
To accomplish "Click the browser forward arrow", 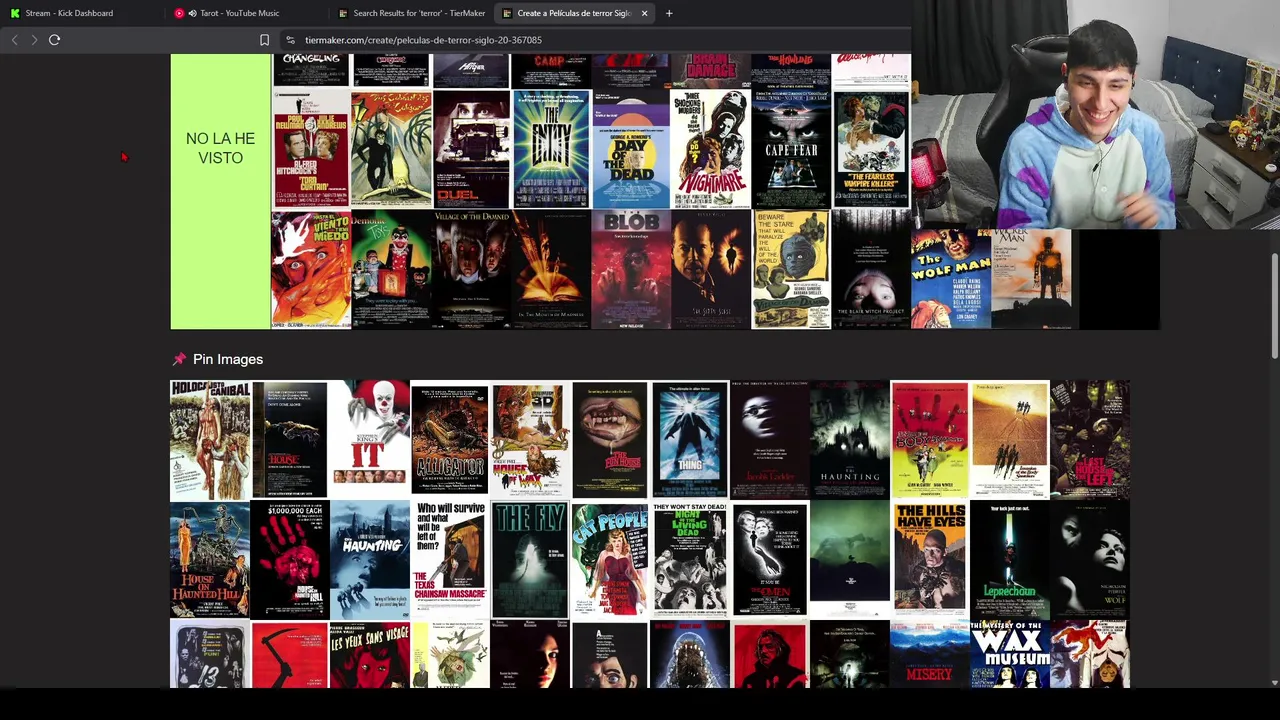I will [34, 40].
